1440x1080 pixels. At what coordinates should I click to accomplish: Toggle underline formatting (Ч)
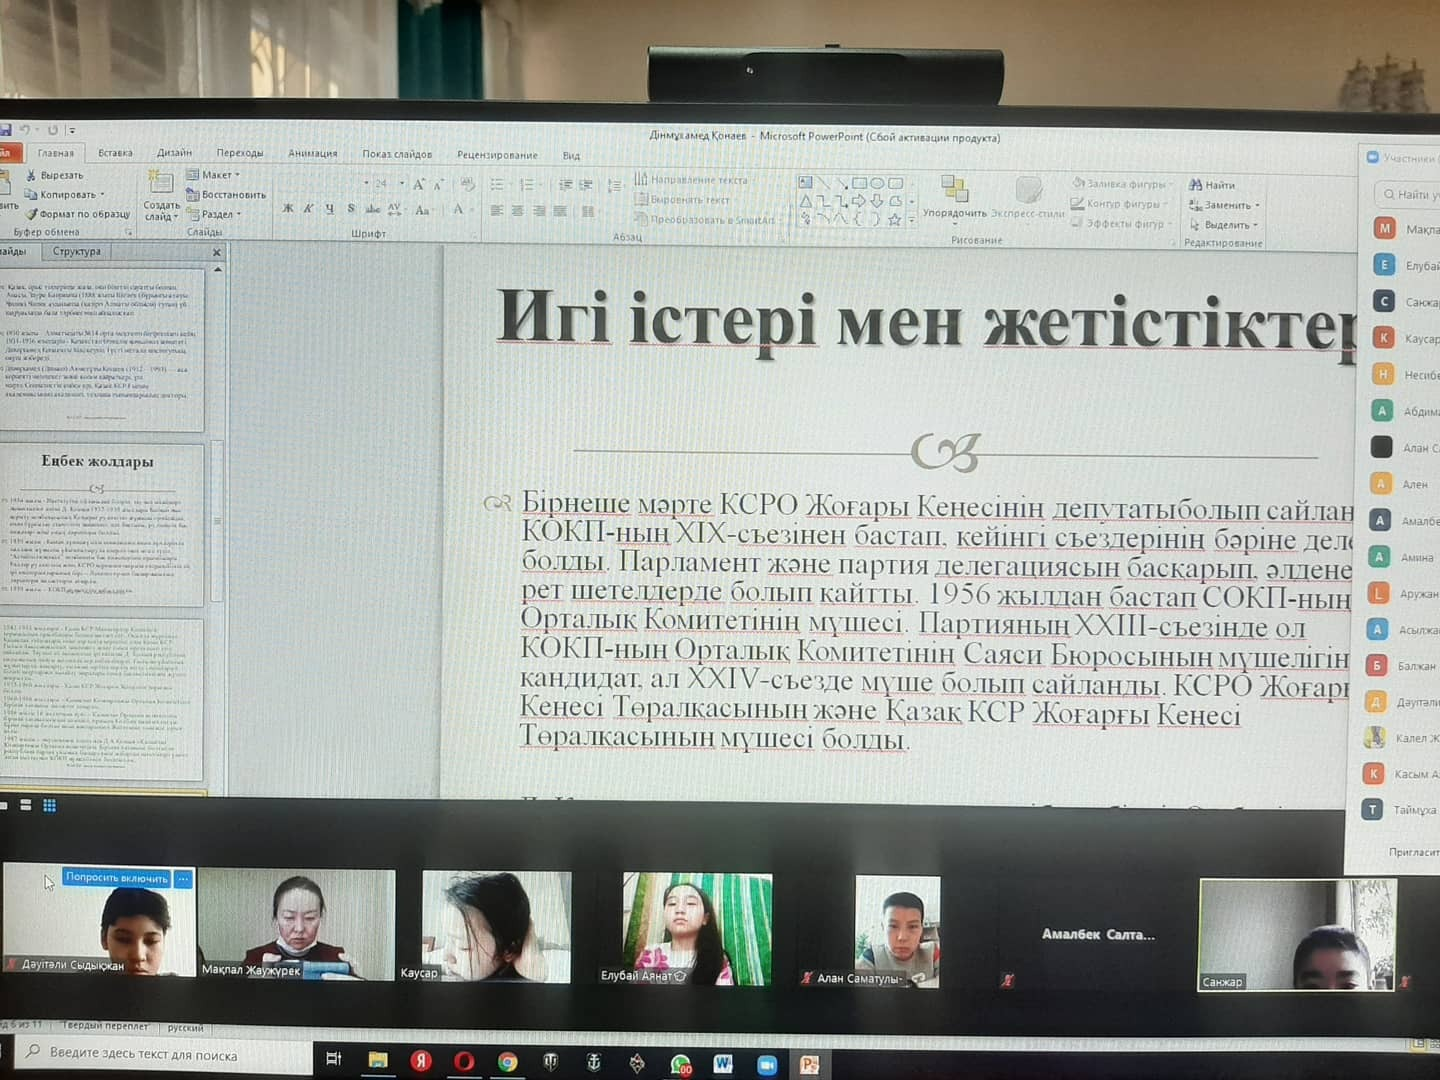coord(329,209)
